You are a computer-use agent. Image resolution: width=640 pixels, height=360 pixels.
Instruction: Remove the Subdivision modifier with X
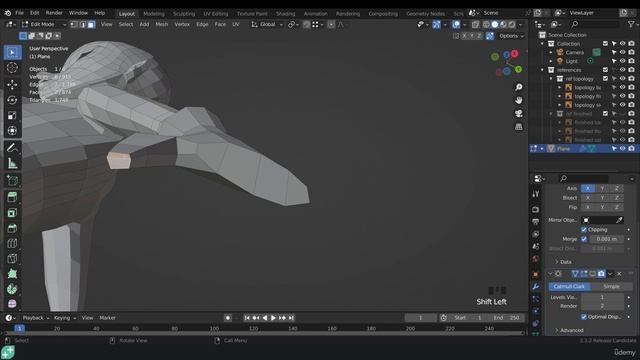pyautogui.click(x=619, y=274)
